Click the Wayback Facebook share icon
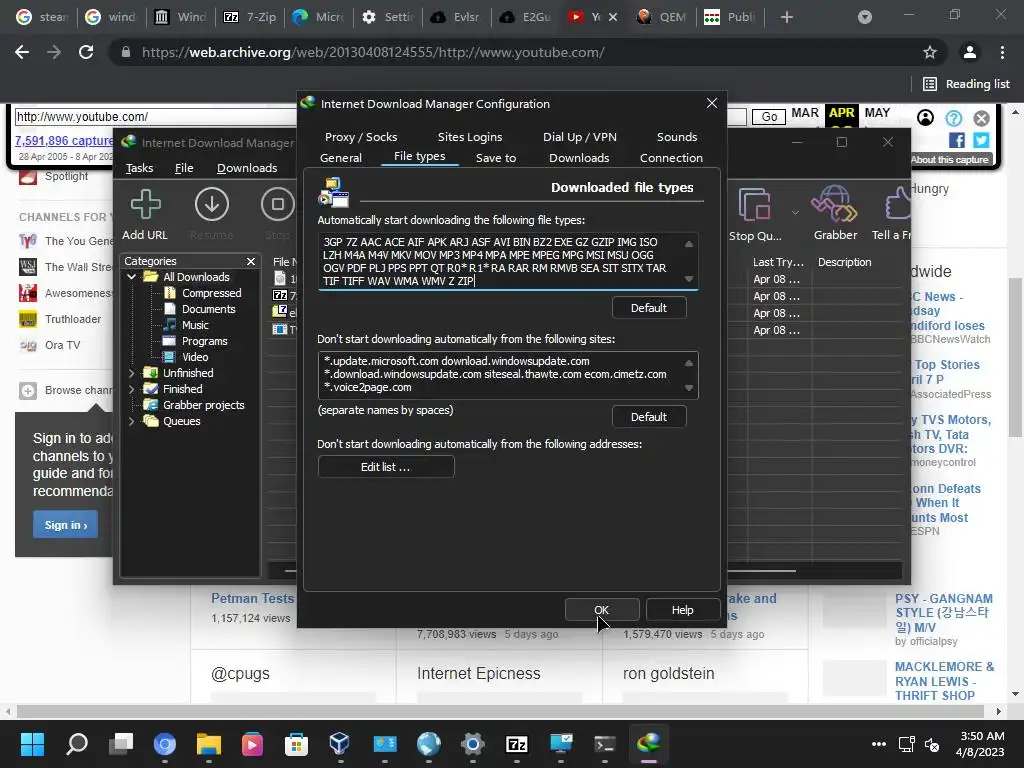The width and height of the screenshot is (1024, 768). pyautogui.click(x=957, y=140)
